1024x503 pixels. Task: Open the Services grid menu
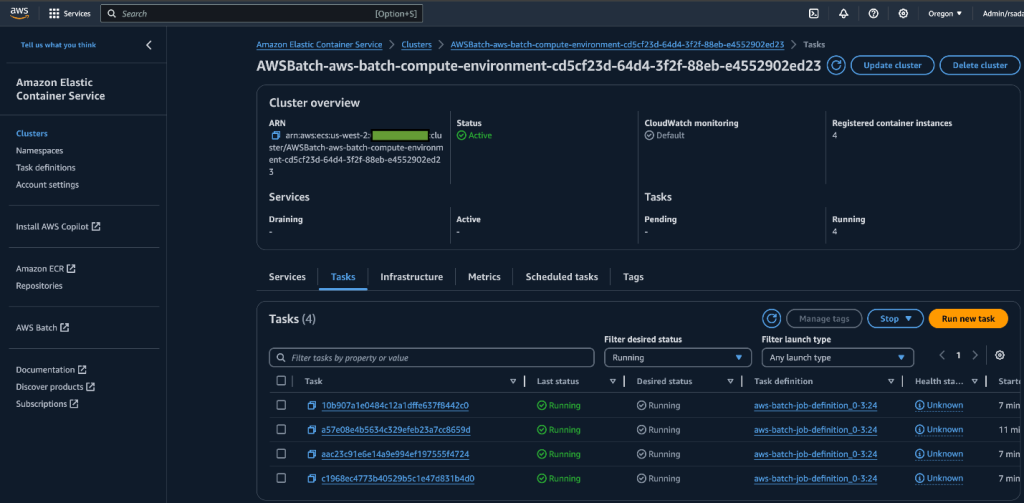pos(70,13)
